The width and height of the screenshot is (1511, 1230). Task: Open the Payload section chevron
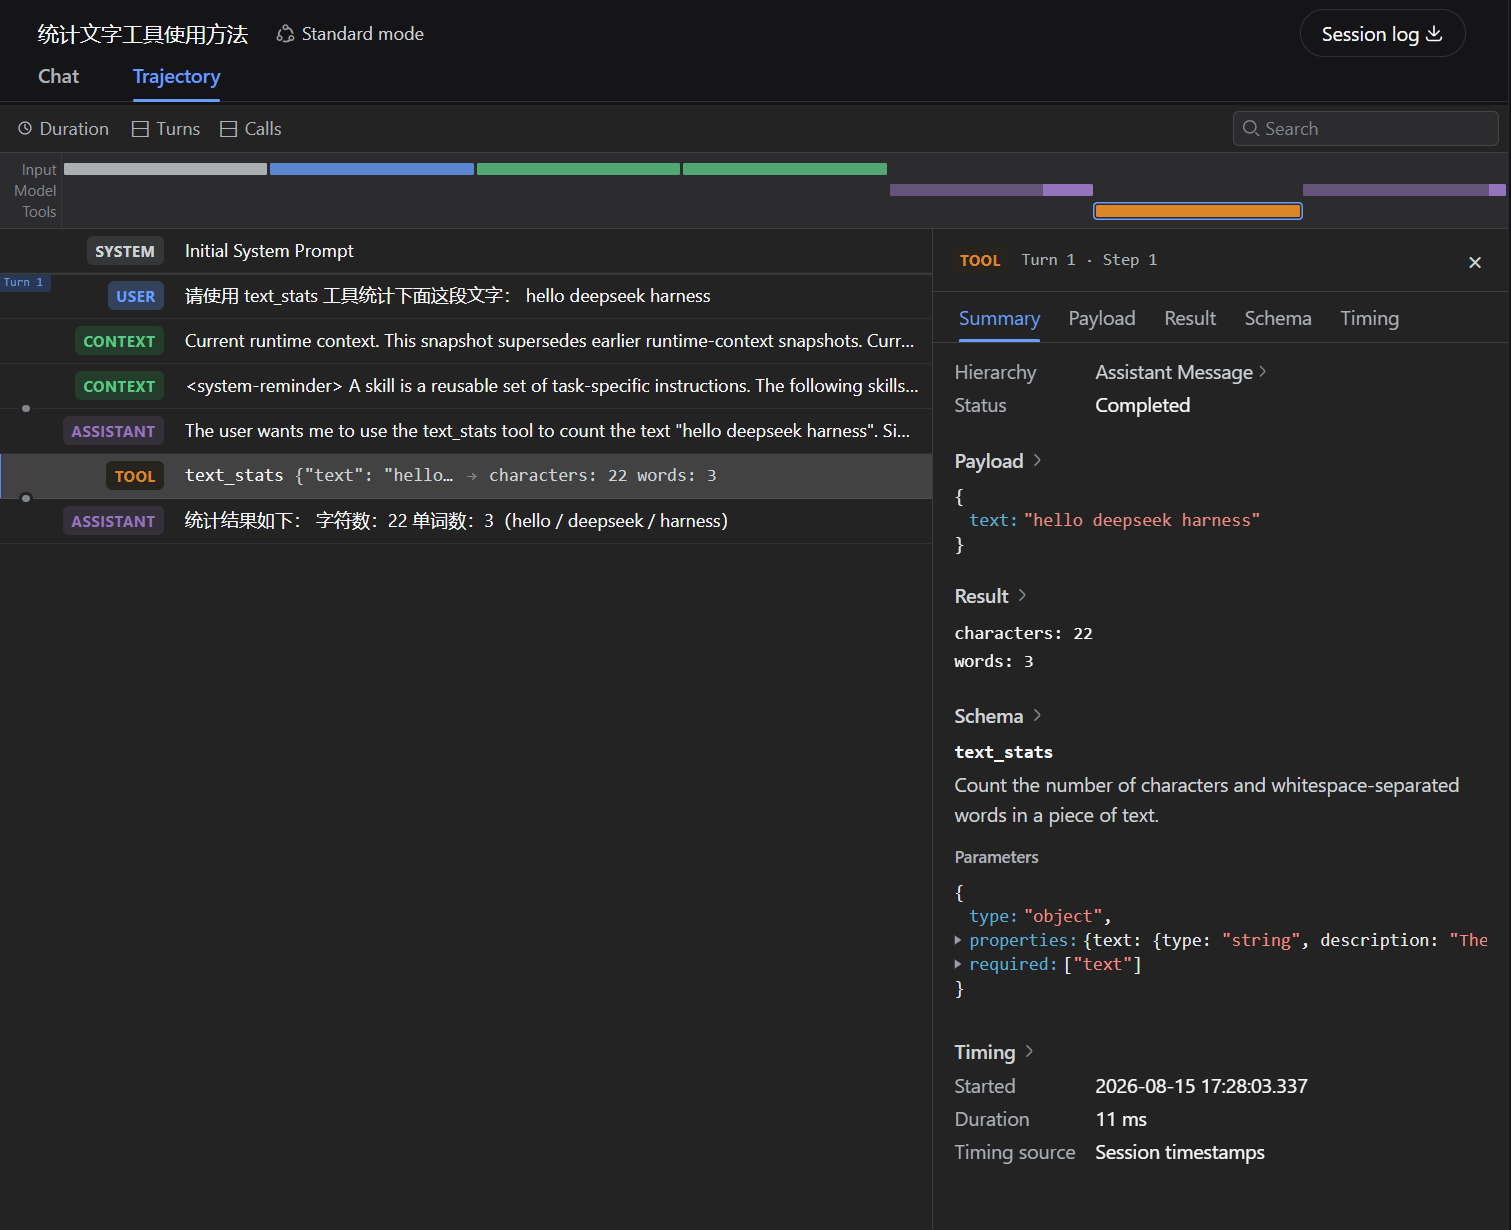point(1037,460)
